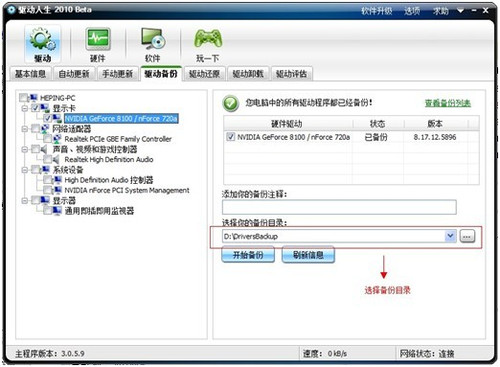Switch to the 驱动卸载 tab
The width and height of the screenshot is (500, 367).
[248, 74]
